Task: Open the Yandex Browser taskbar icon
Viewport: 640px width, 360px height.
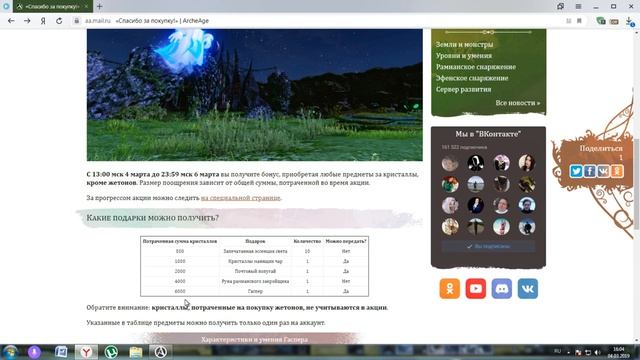Action: 86,352
